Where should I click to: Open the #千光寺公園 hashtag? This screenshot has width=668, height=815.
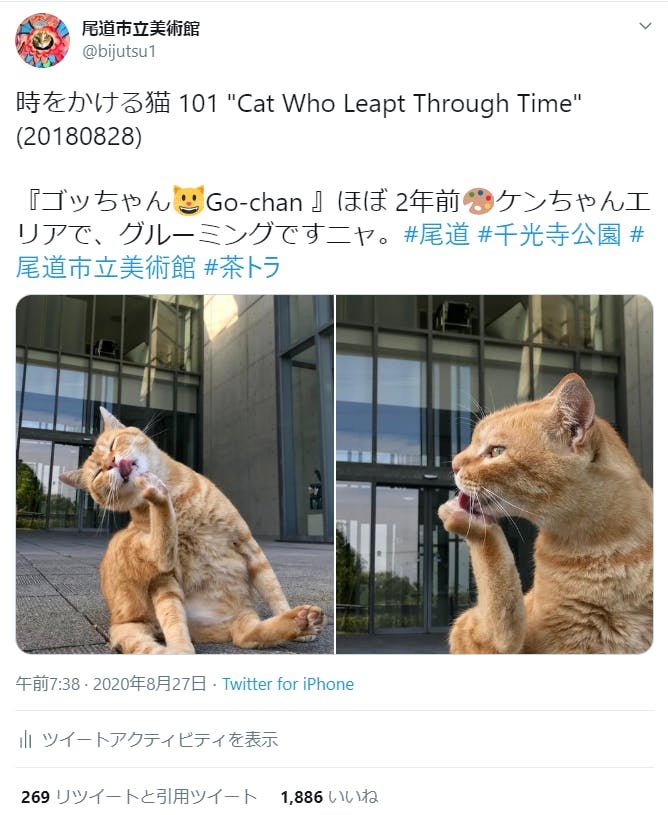[549, 235]
